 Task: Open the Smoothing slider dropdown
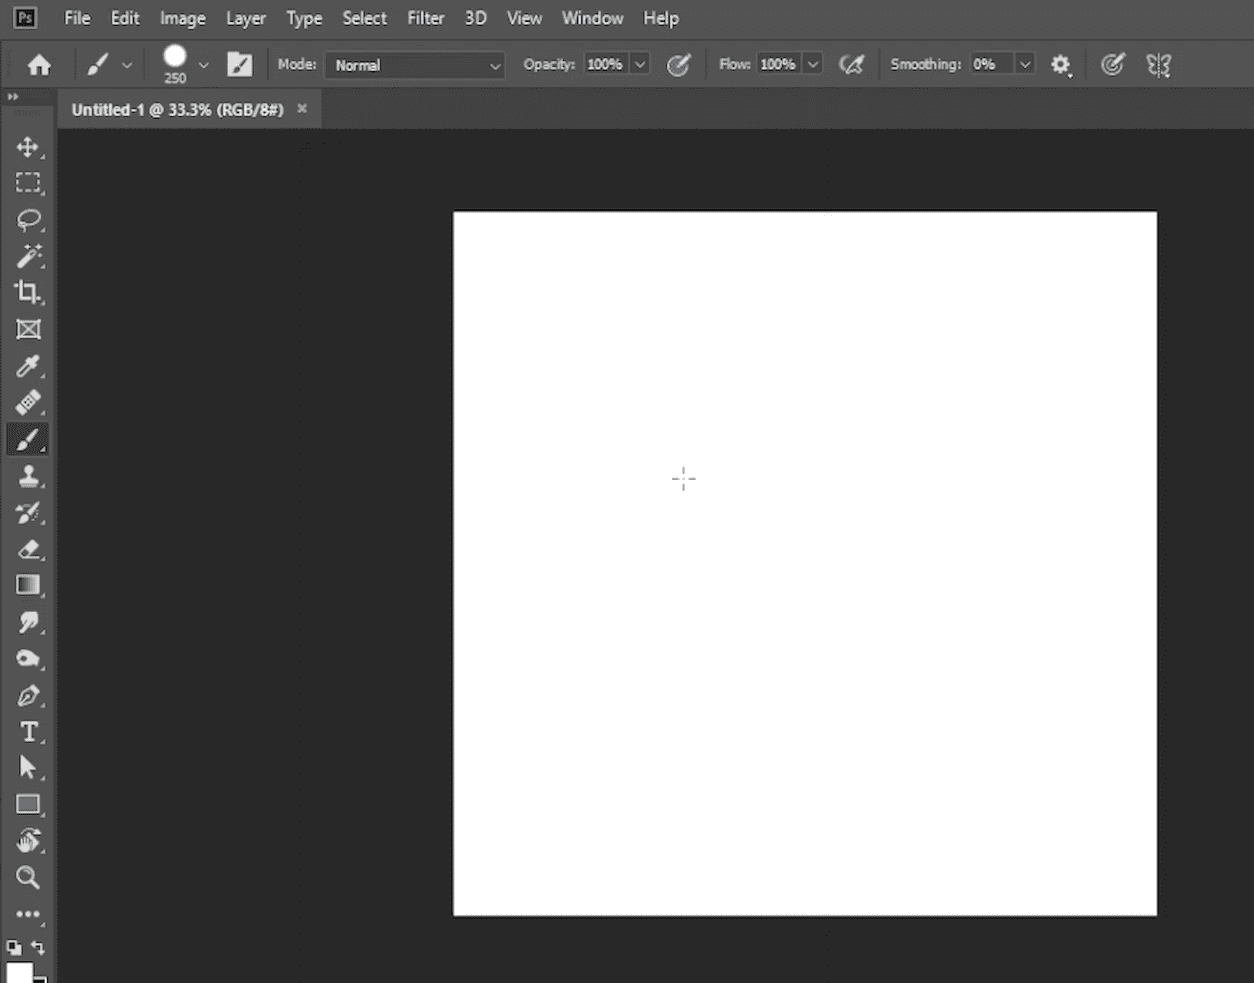[1025, 65]
